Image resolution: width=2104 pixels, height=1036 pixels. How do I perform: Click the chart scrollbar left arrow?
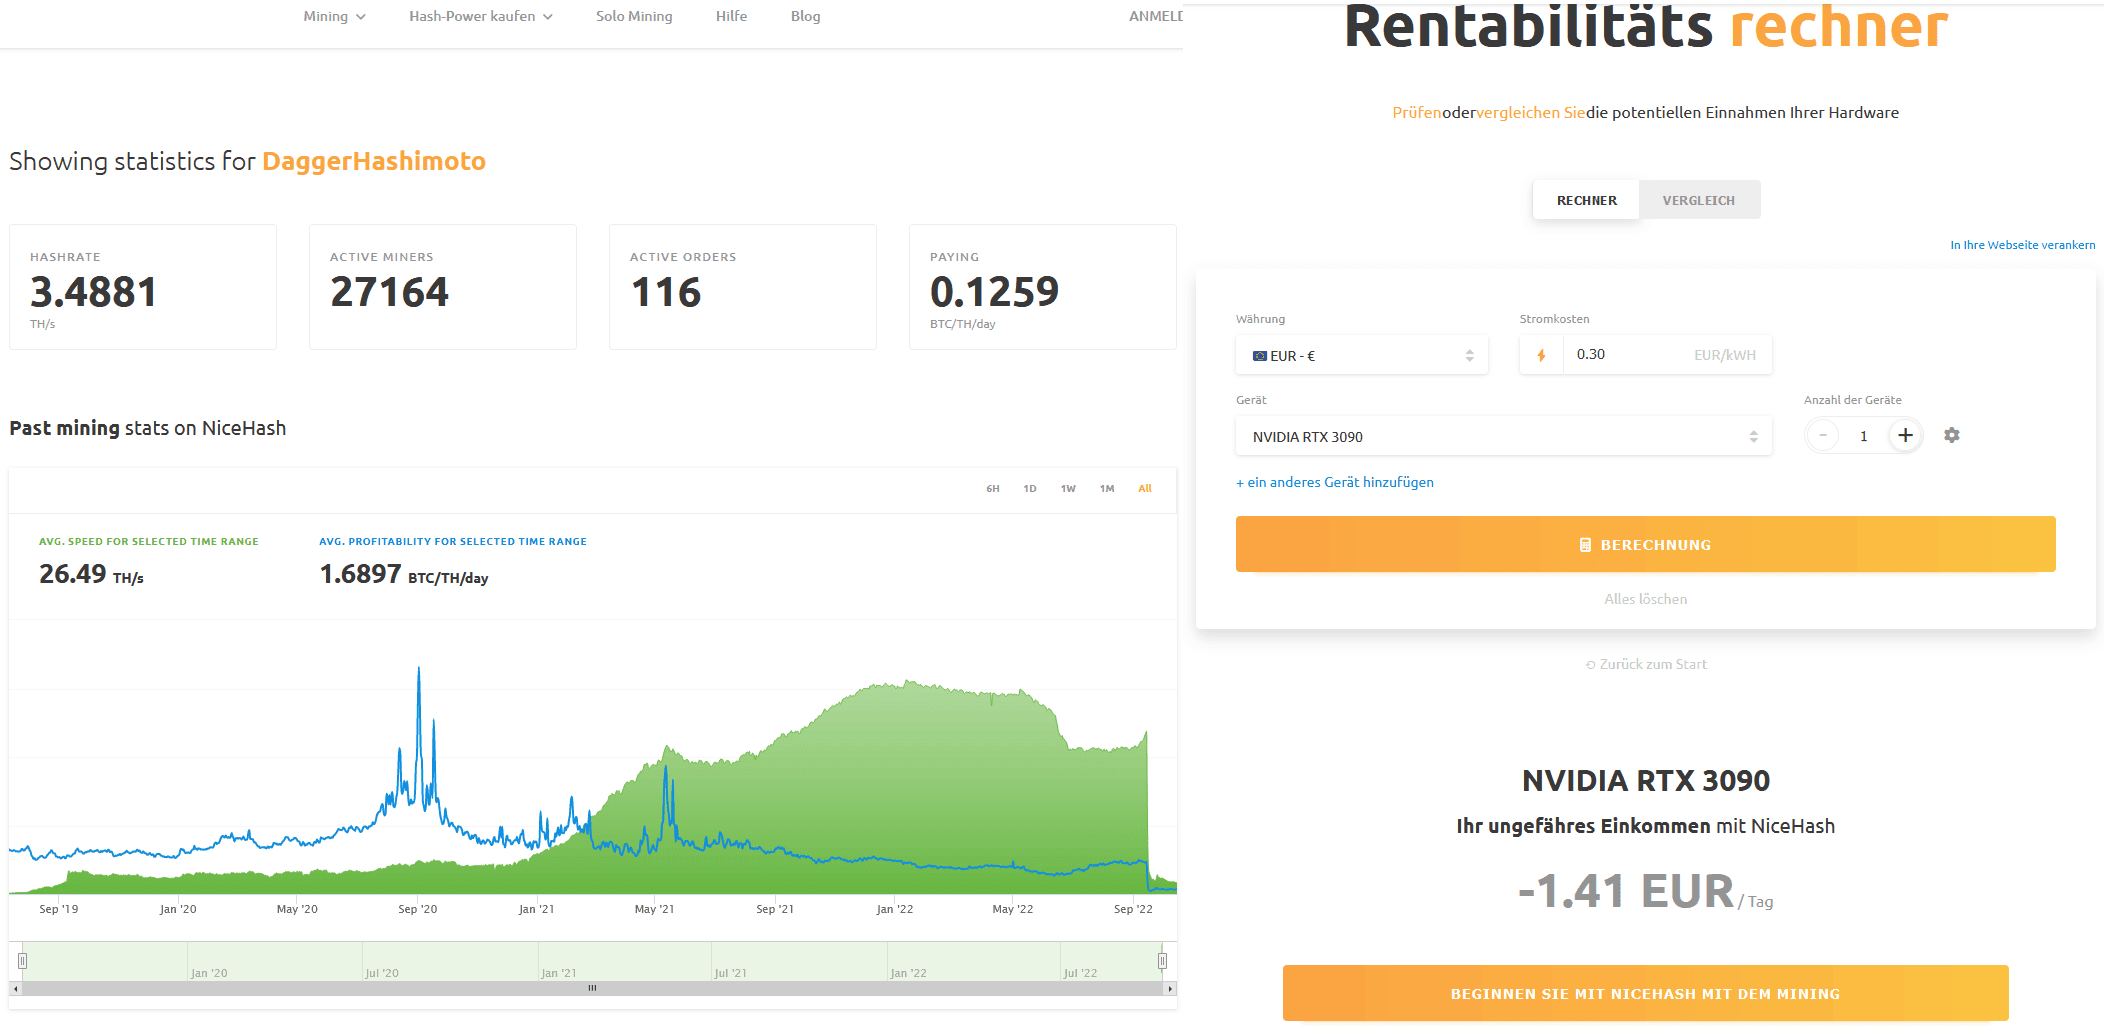point(14,988)
